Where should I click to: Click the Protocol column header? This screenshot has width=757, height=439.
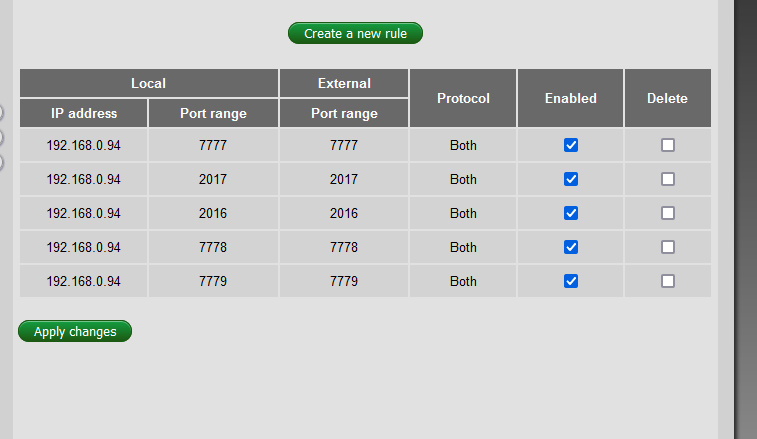(x=463, y=98)
